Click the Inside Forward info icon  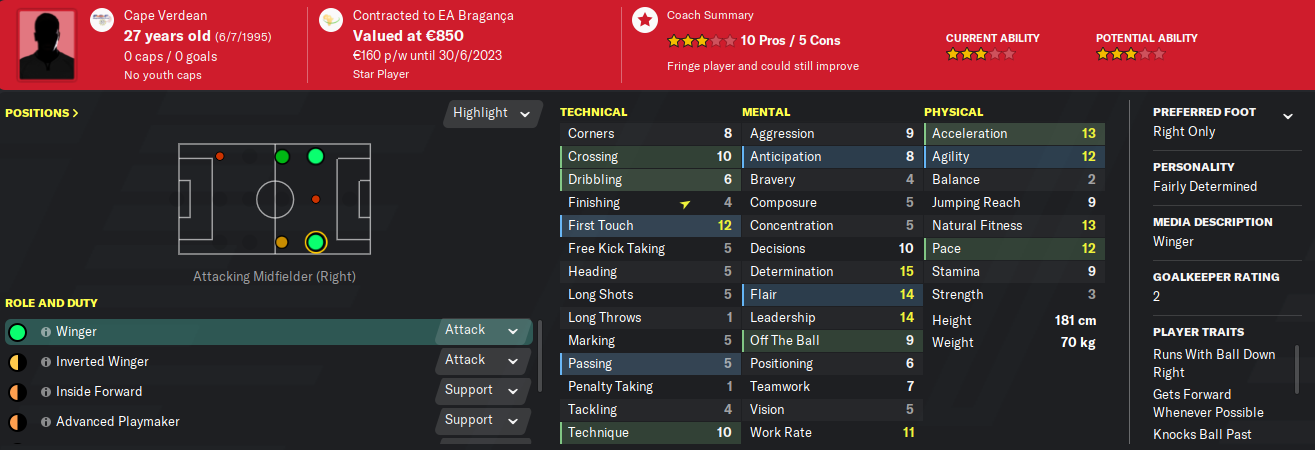(46, 392)
